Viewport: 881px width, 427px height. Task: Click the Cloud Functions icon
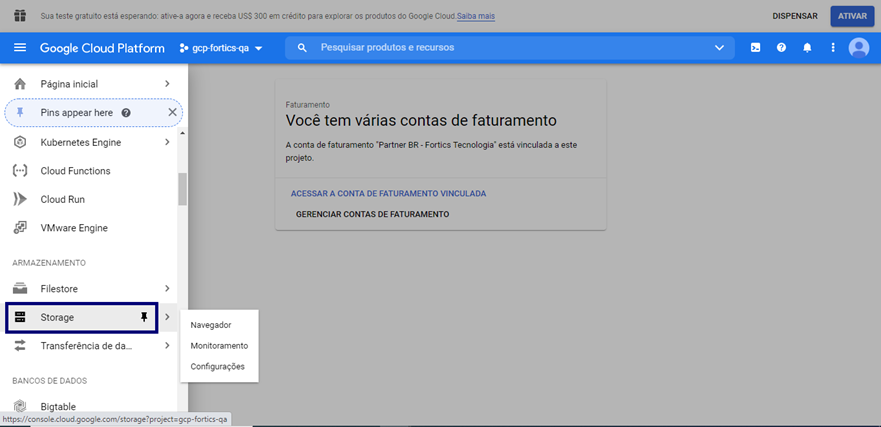pos(20,171)
